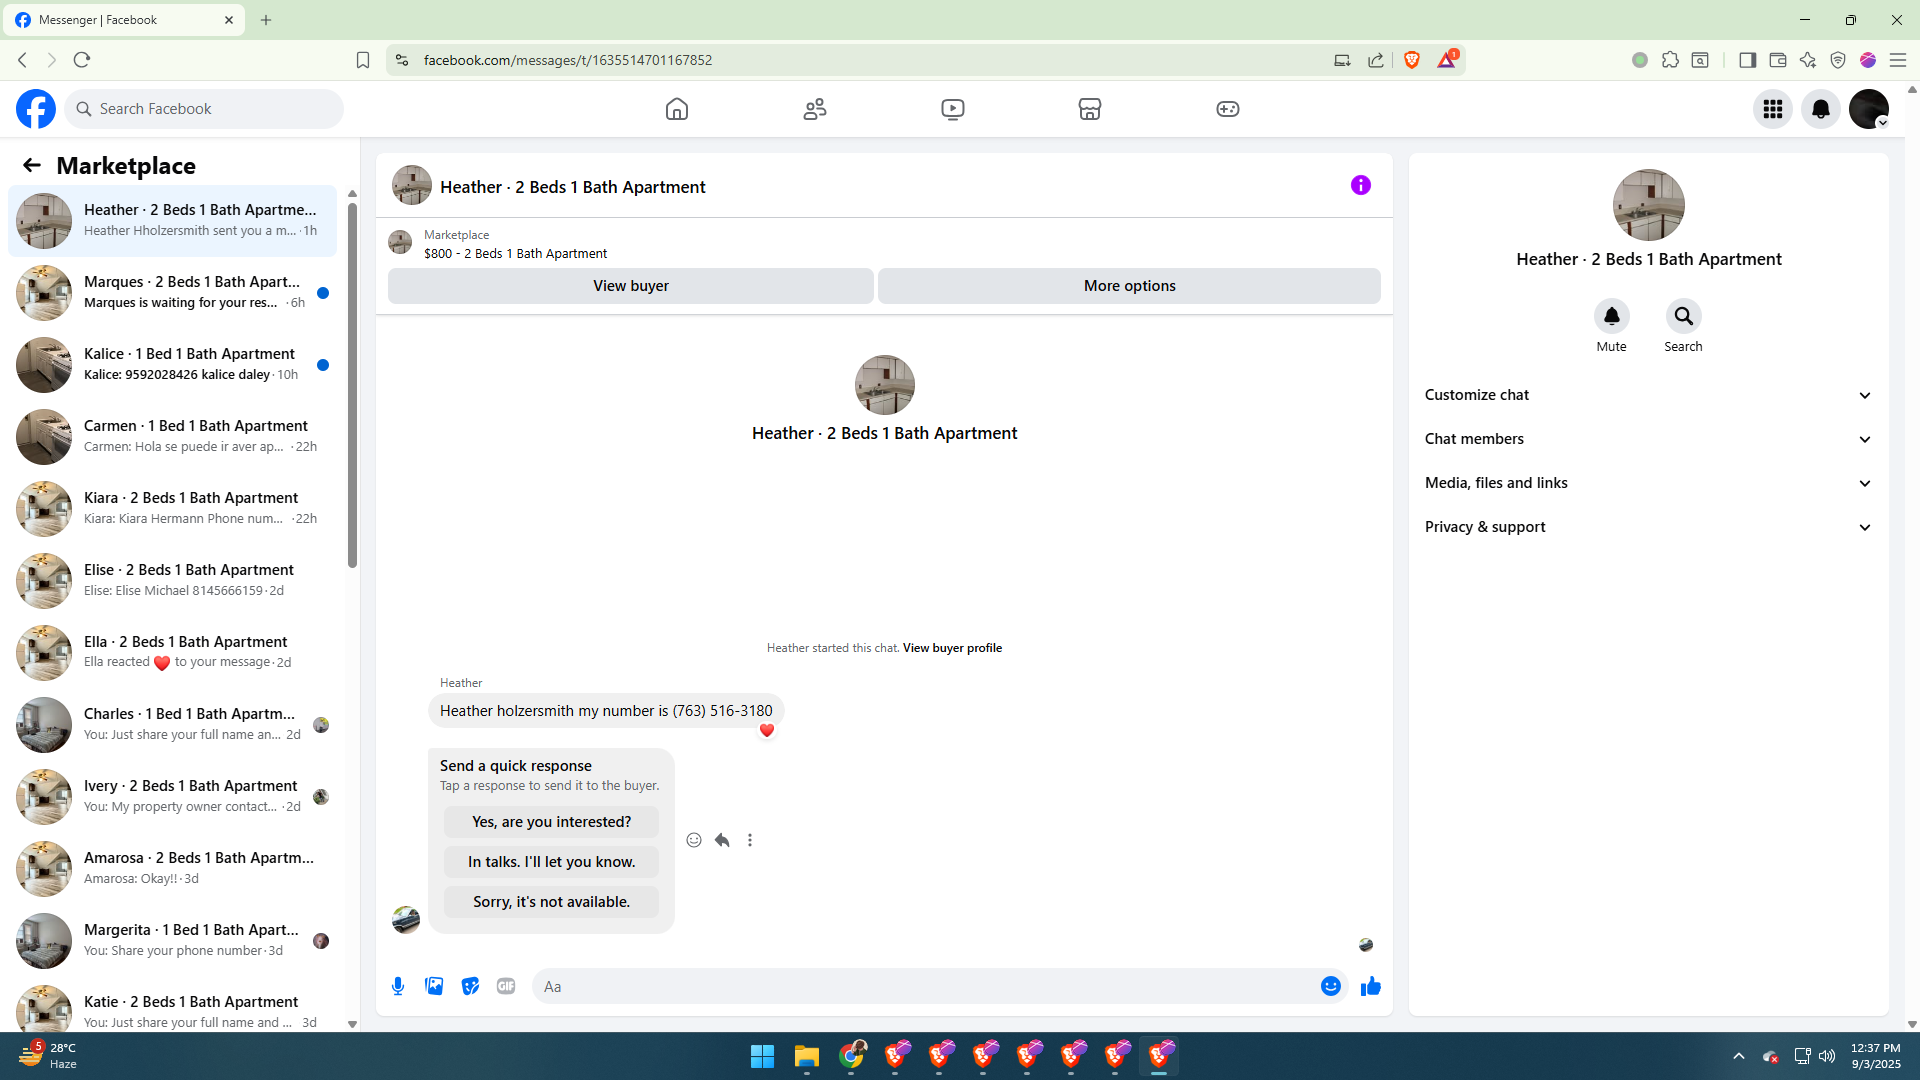The image size is (1920, 1080).
Task: Click the Search Facebook field
Action: (205, 109)
